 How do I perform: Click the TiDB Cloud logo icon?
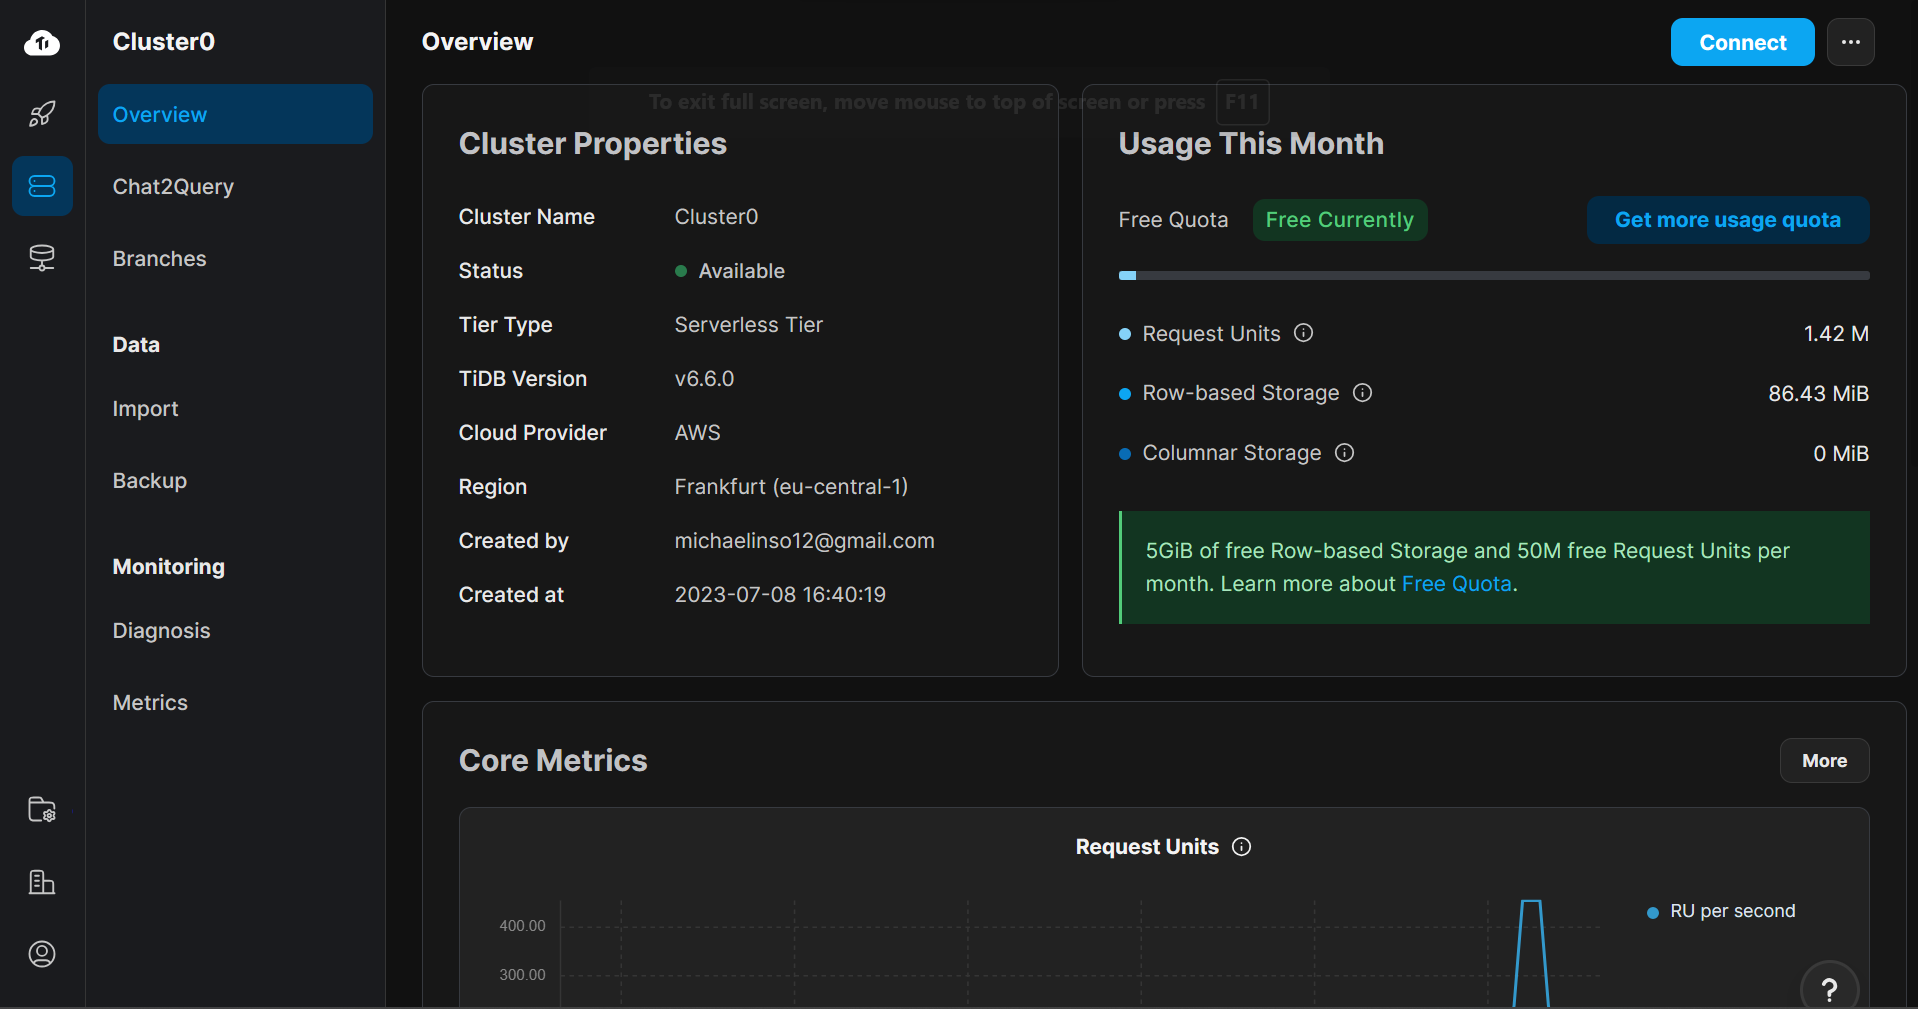pos(42,42)
